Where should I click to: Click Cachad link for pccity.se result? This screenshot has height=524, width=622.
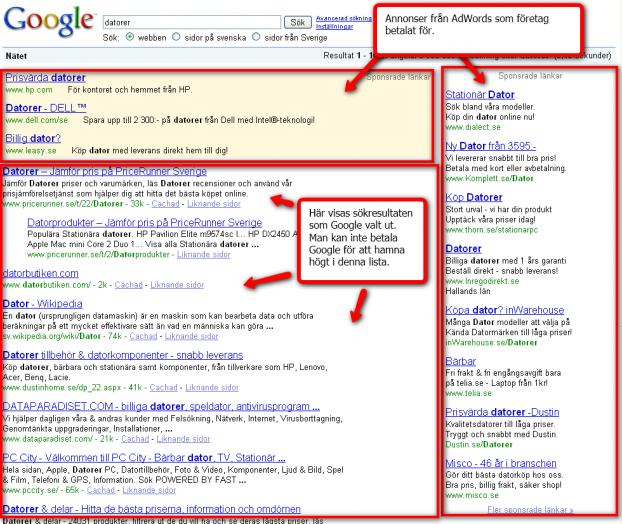pos(101,490)
